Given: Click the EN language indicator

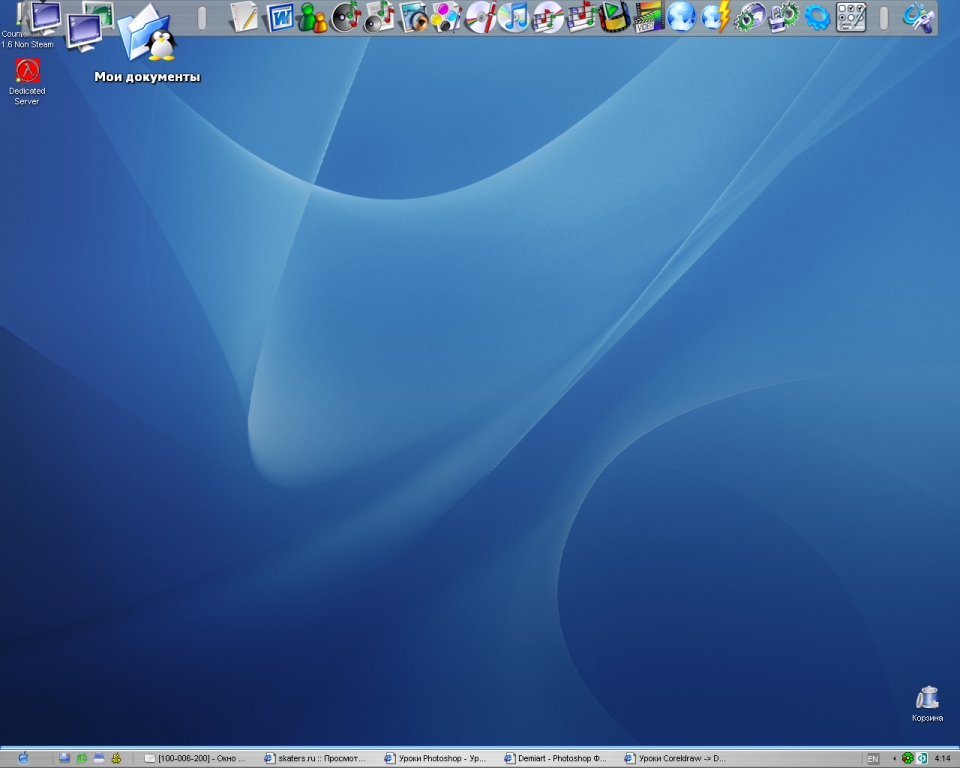Looking at the screenshot, I should pyautogui.click(x=873, y=759).
